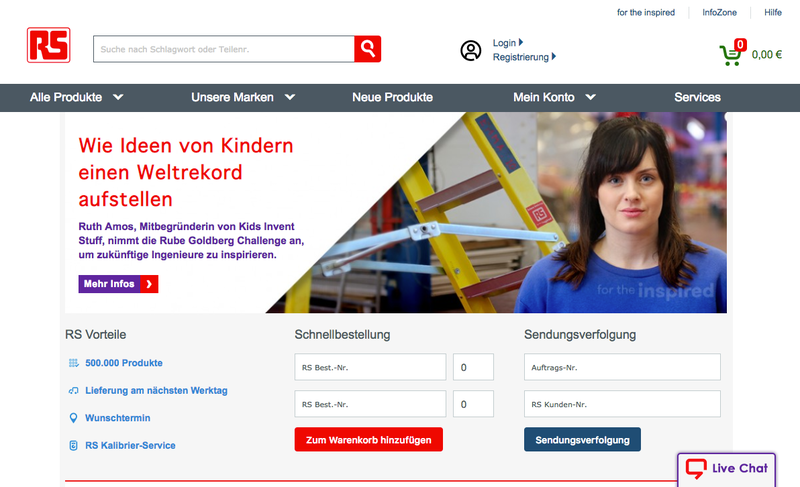
Task: Expand the Mein Konto dropdown chevron
Action: pos(590,97)
